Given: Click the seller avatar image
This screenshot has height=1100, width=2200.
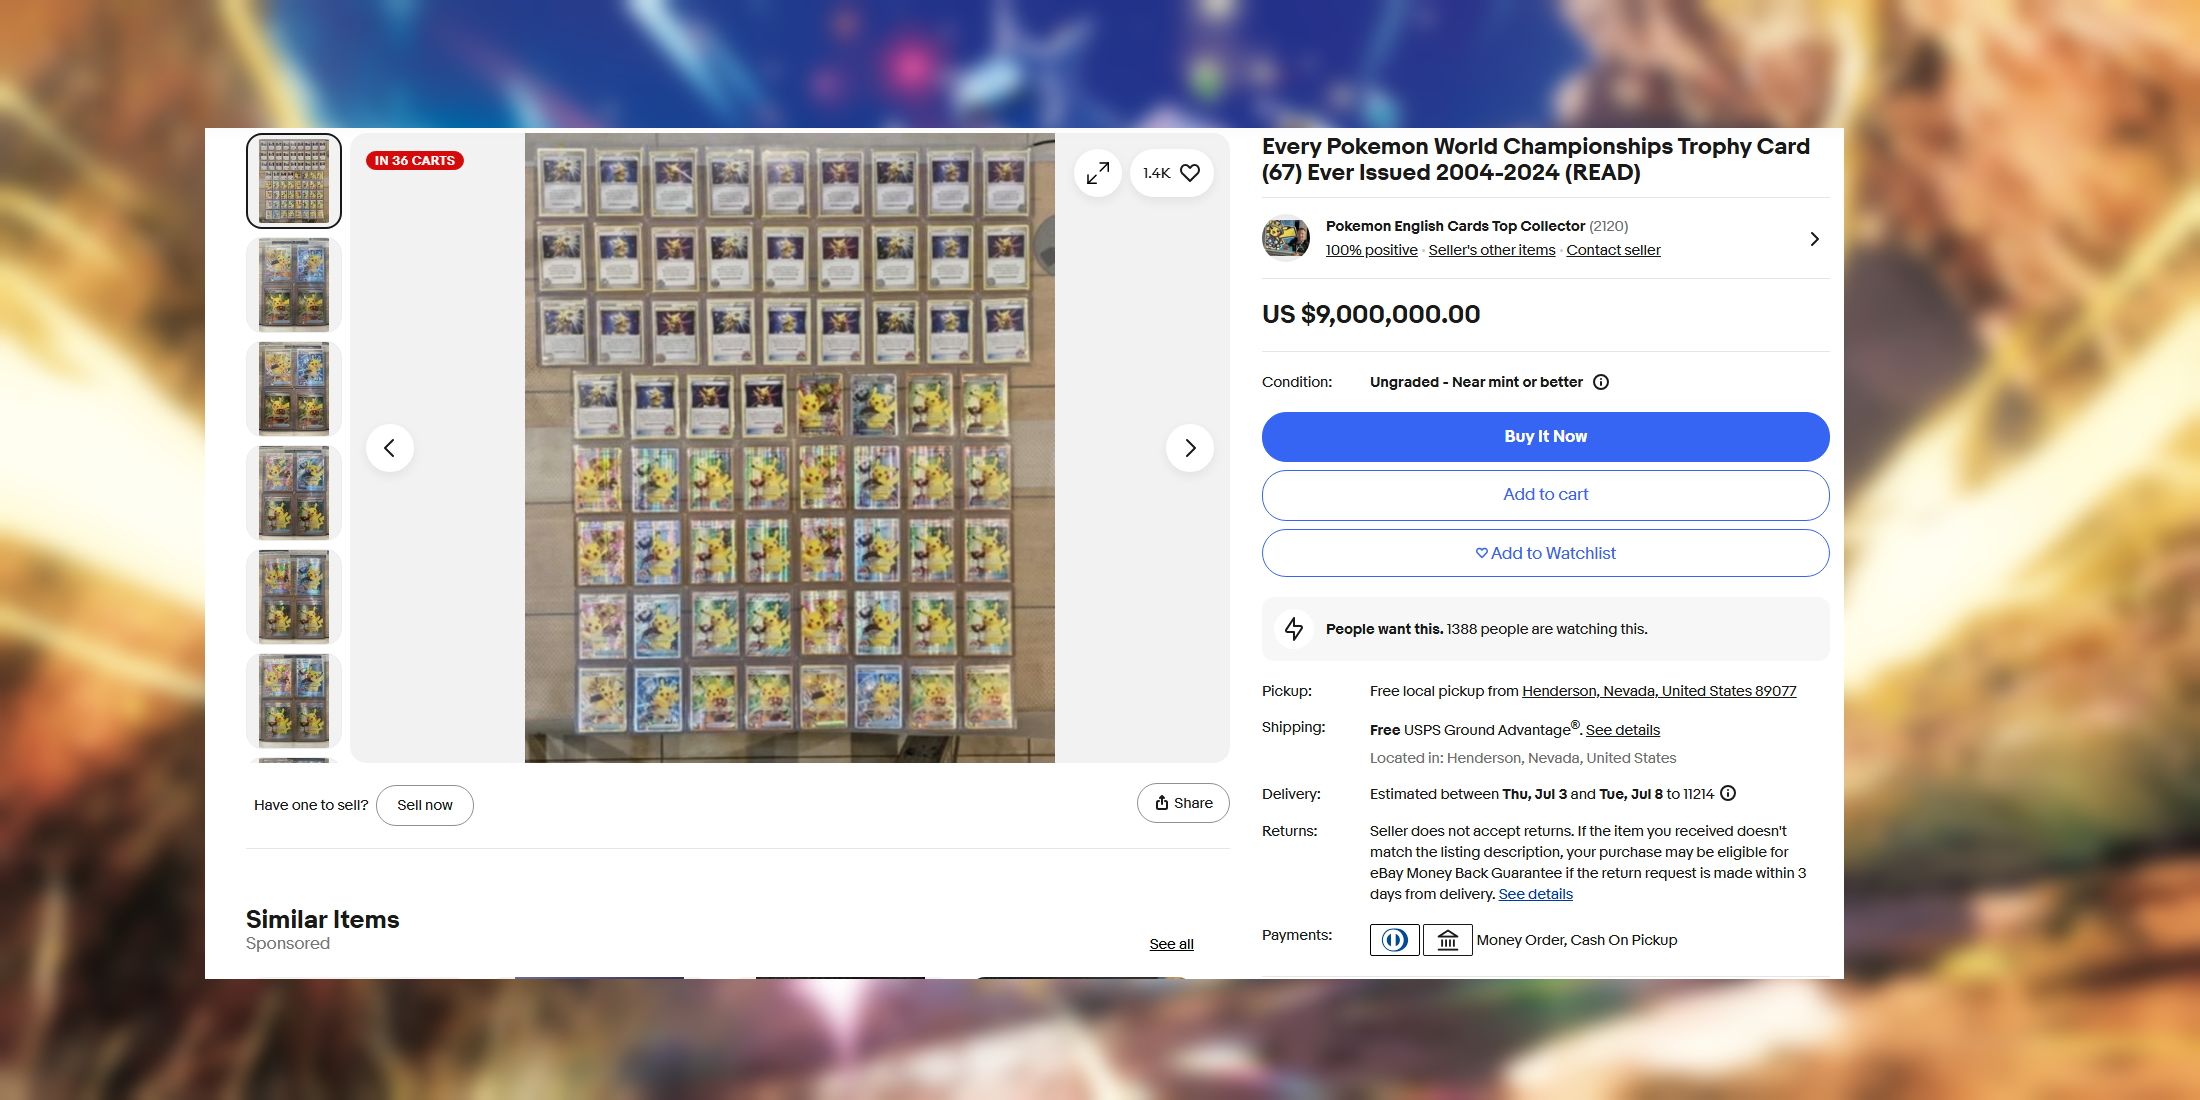Looking at the screenshot, I should (x=1286, y=238).
